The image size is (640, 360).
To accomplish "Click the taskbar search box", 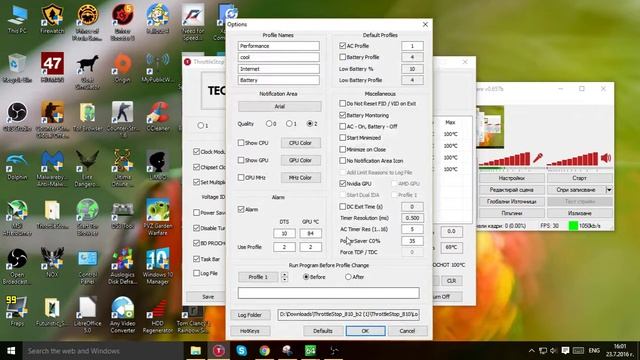I will (102, 351).
